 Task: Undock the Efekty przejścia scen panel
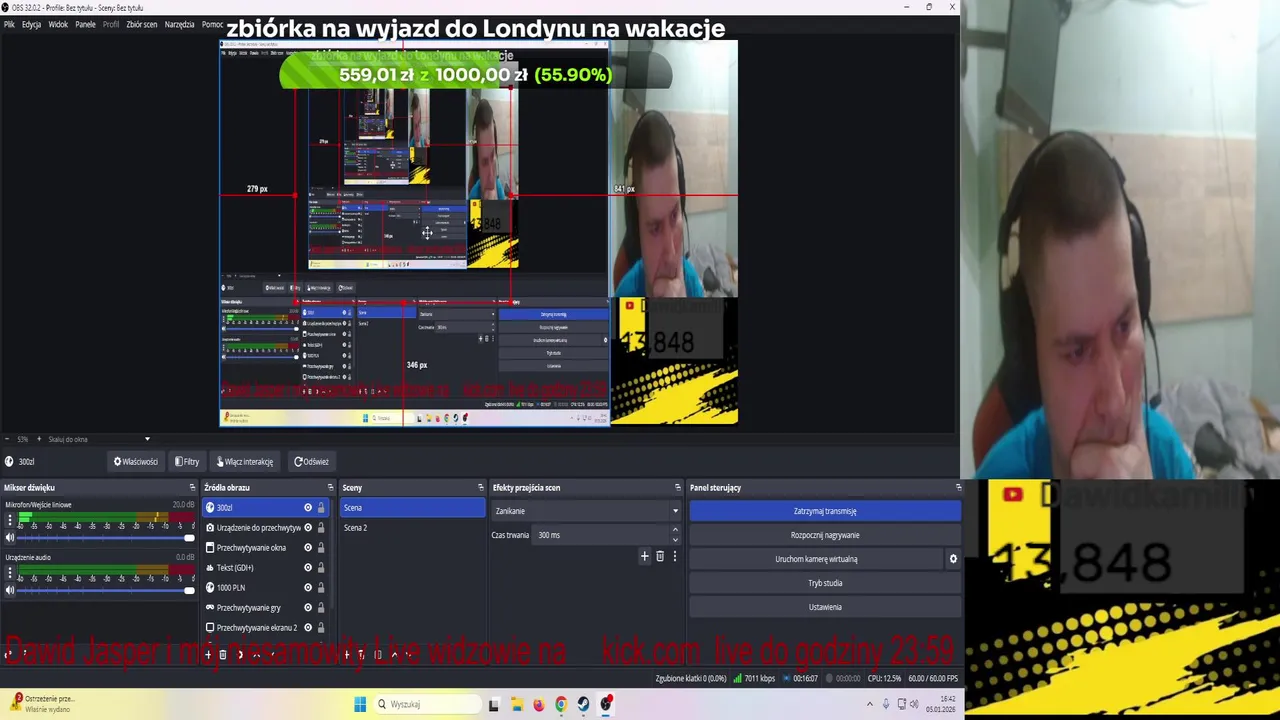point(678,488)
